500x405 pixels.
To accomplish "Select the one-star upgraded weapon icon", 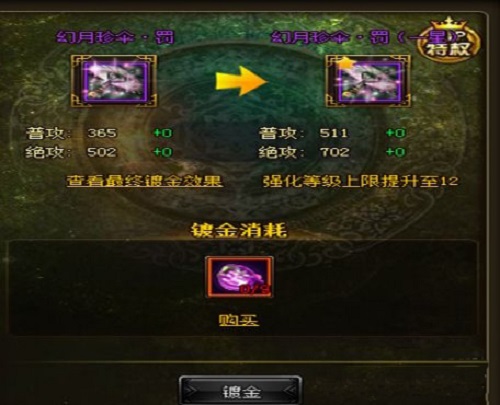I will pos(368,81).
